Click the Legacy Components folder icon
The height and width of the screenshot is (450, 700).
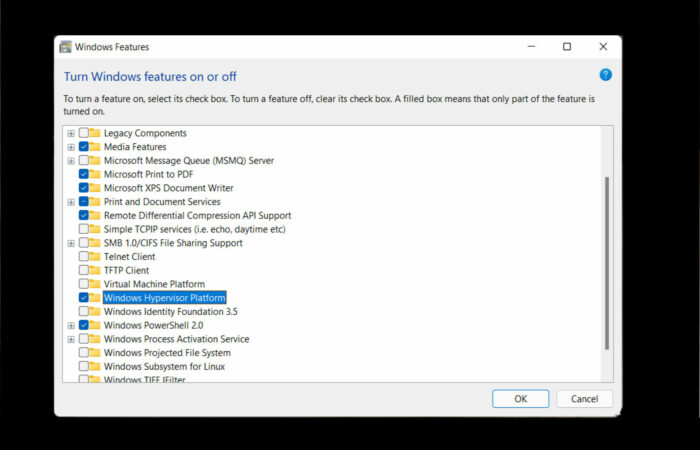[x=95, y=133]
